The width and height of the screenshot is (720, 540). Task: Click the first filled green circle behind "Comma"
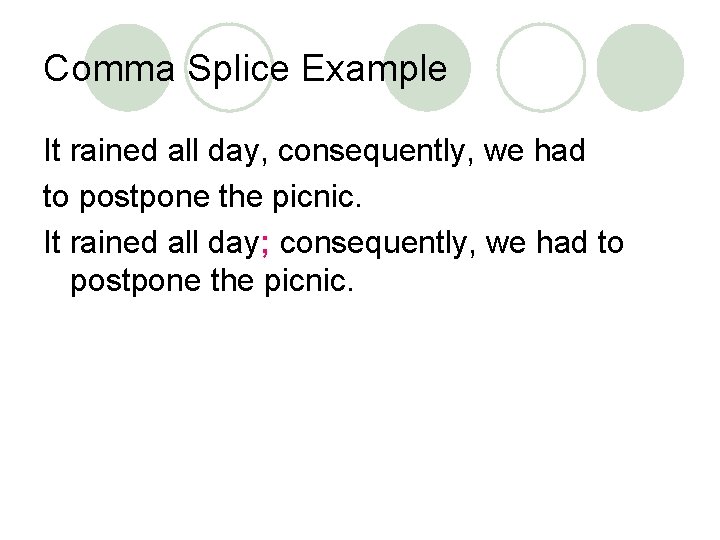128,68
